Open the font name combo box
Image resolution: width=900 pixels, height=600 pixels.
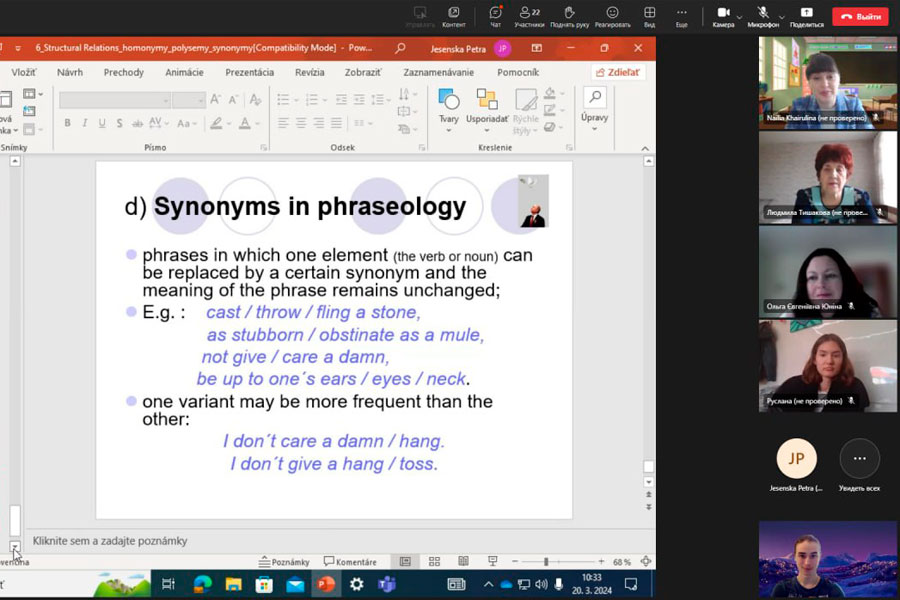tap(112, 100)
